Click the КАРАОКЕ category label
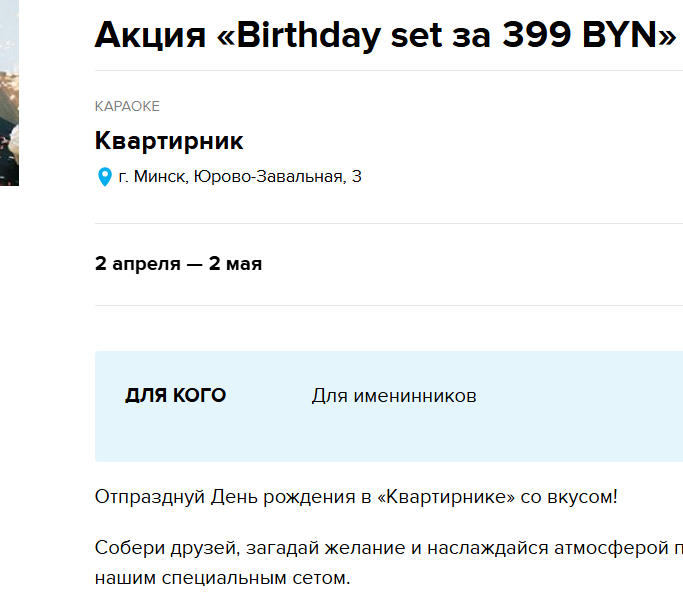683x604 pixels. click(127, 107)
